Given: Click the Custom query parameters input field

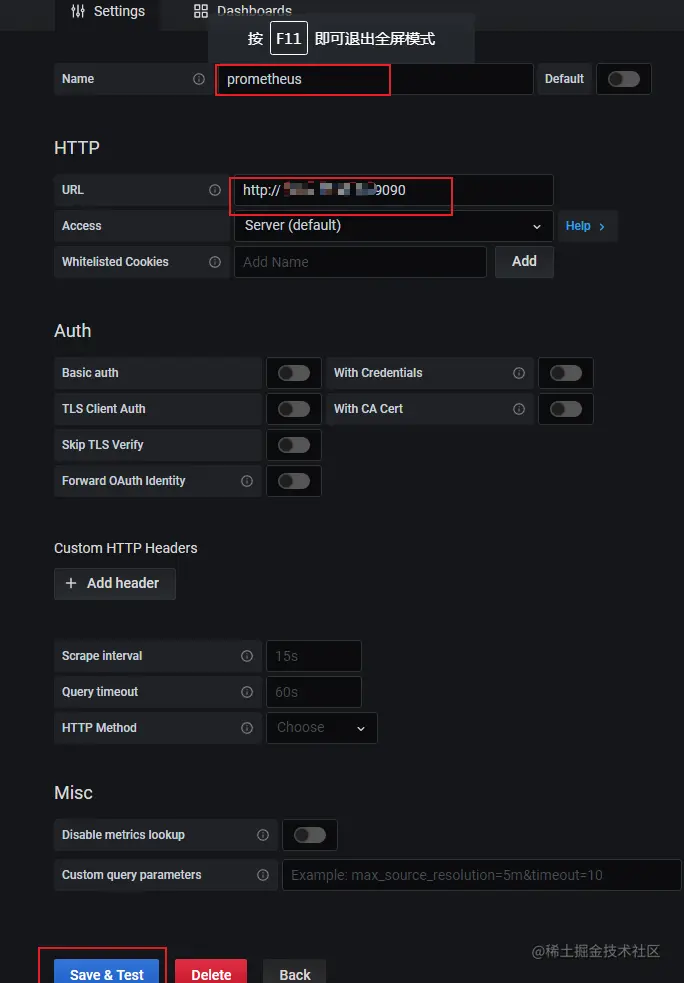Looking at the screenshot, I should pyautogui.click(x=481, y=875).
